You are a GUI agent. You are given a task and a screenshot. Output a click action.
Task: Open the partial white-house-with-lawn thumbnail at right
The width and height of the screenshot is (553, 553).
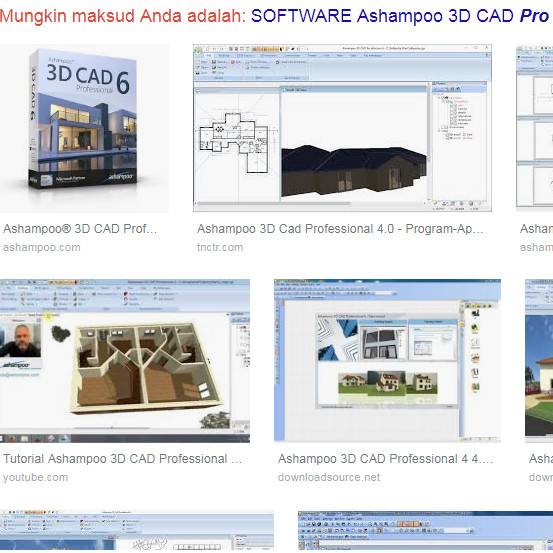[539, 361]
